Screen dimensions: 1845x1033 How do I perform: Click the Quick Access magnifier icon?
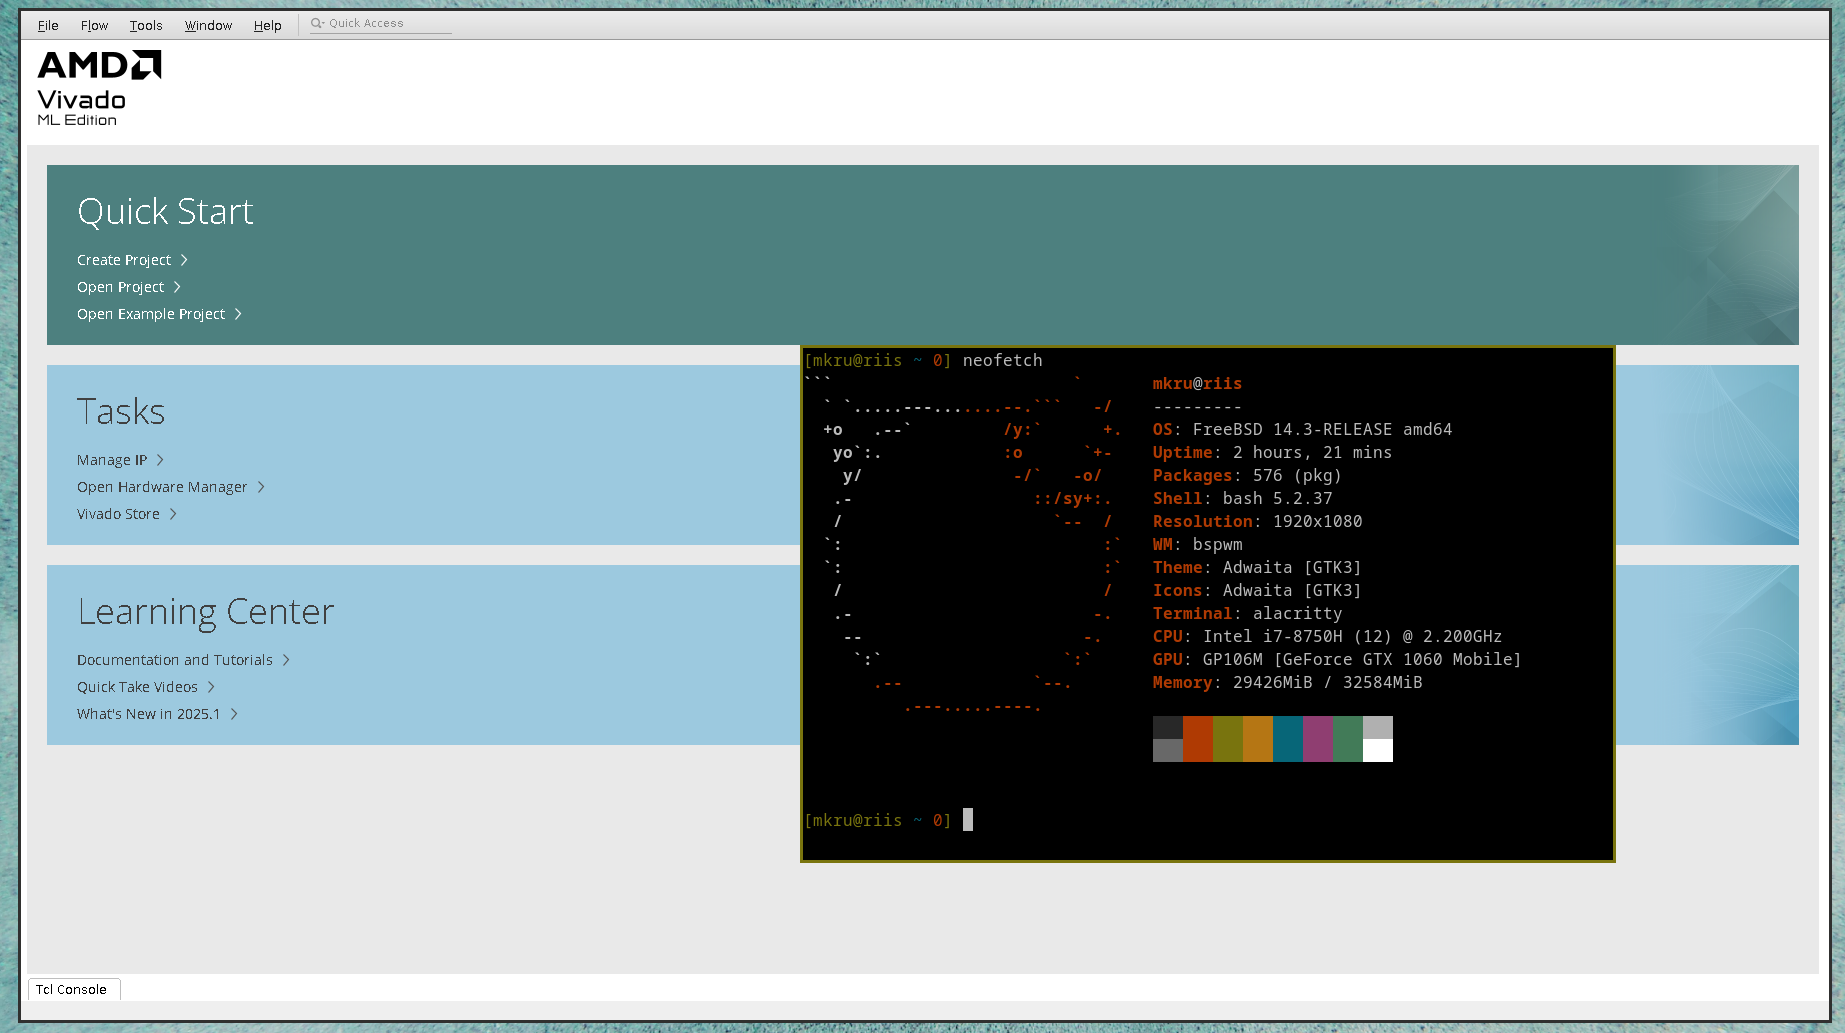click(x=317, y=23)
